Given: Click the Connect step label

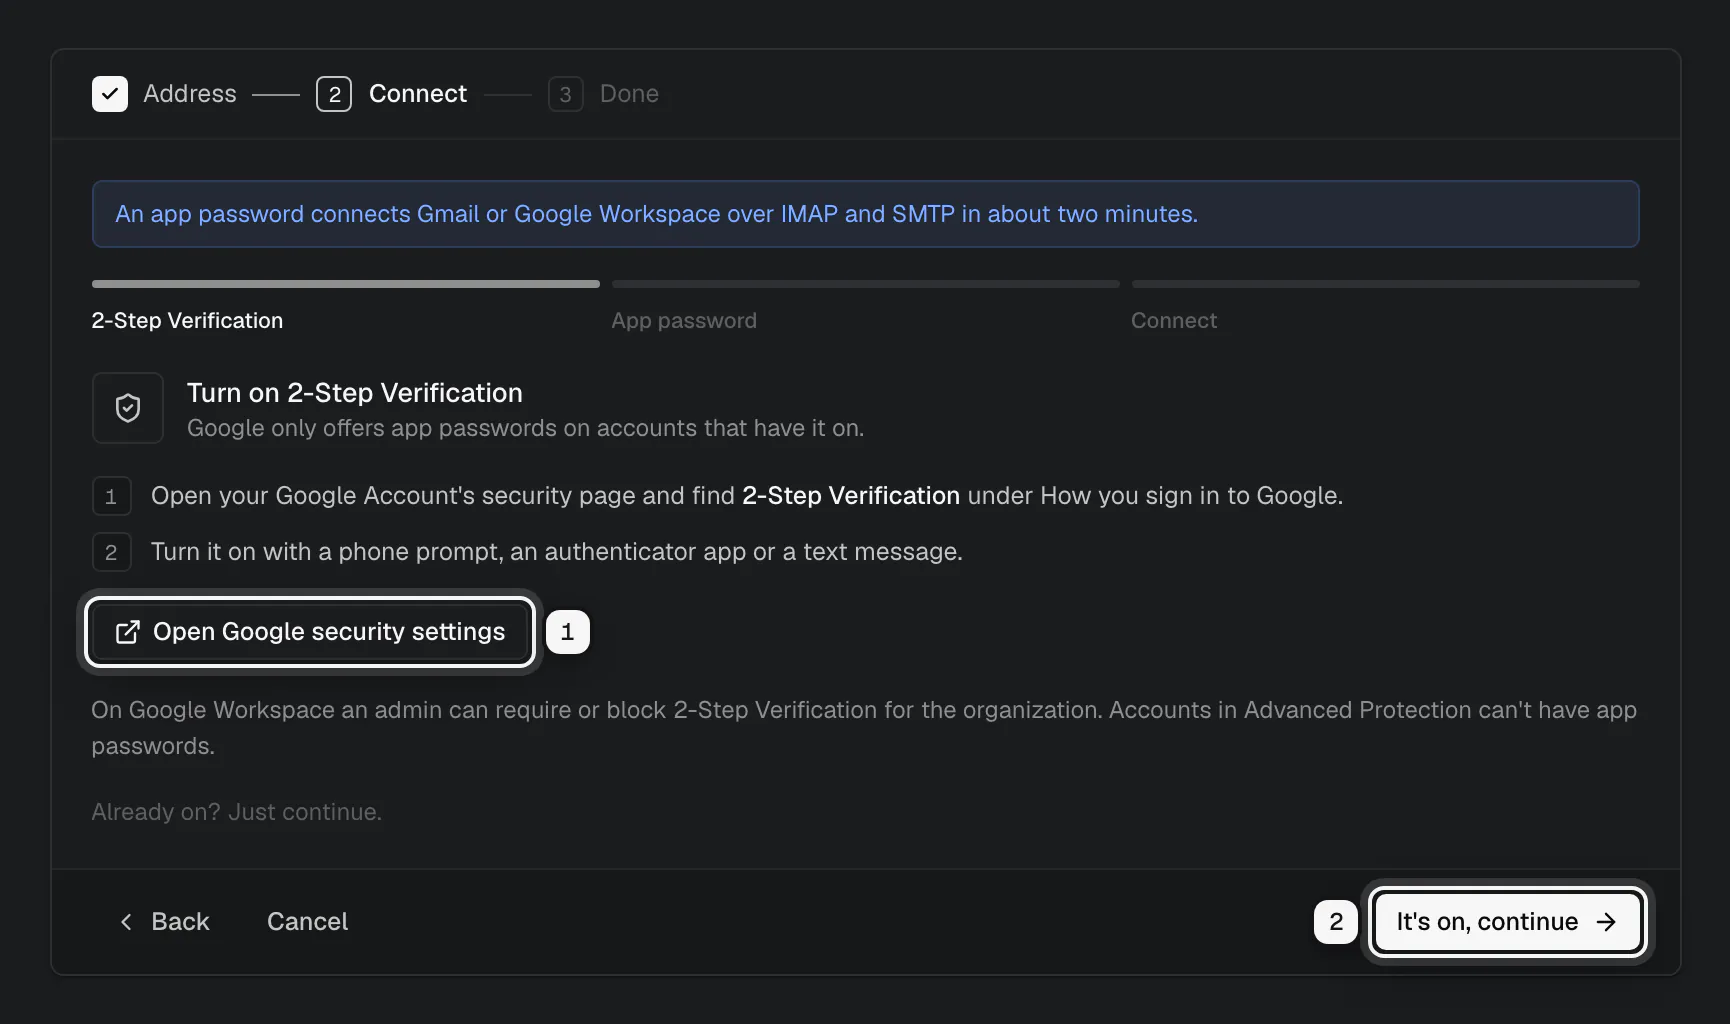Looking at the screenshot, I should [x=418, y=94].
